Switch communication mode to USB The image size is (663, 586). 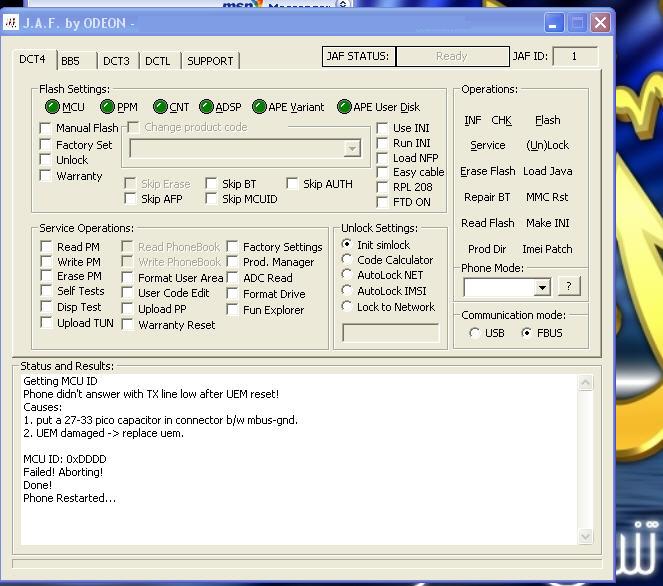pyautogui.click(x=474, y=333)
